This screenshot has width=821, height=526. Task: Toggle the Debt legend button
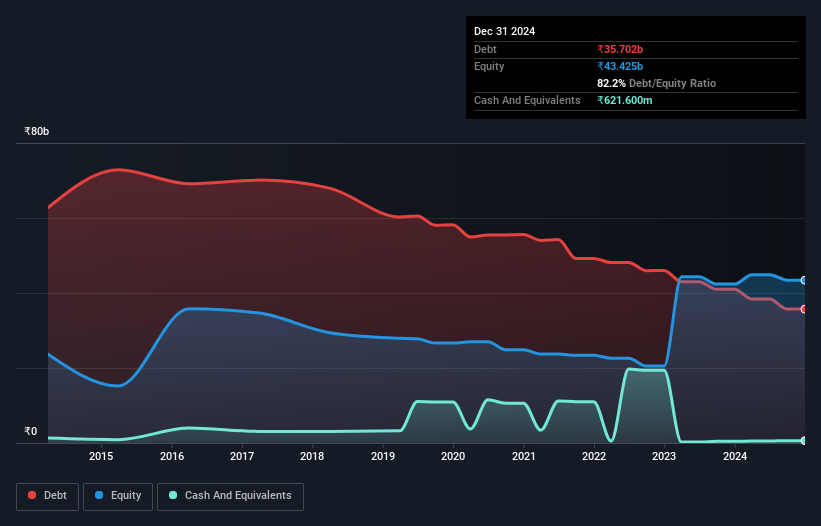coord(48,496)
